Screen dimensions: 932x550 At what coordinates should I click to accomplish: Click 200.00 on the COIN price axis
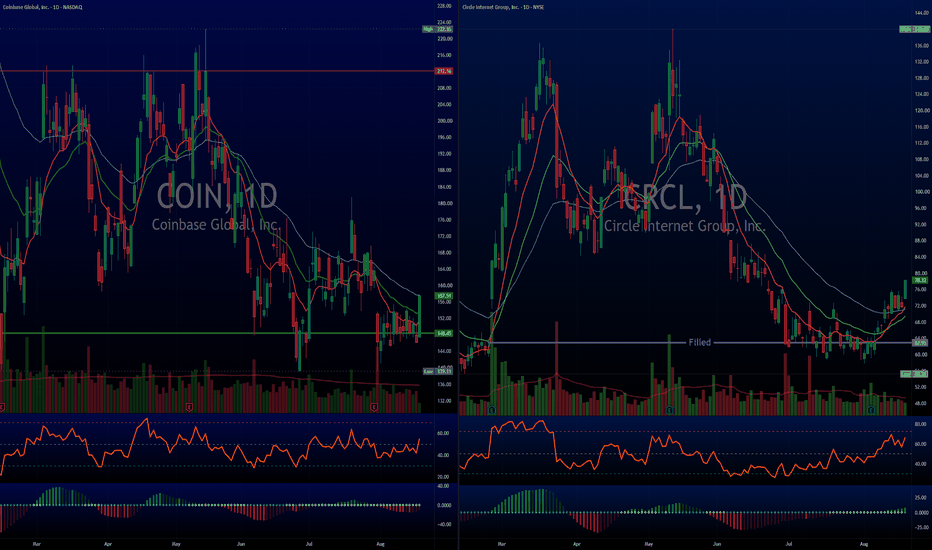(445, 121)
